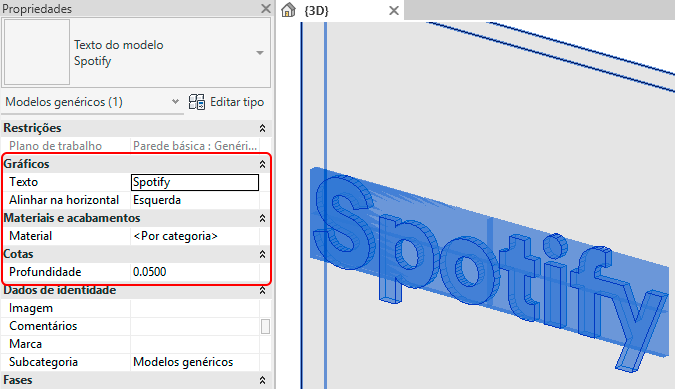
Task: Click the Plano de trabalho label
Action: point(56,146)
